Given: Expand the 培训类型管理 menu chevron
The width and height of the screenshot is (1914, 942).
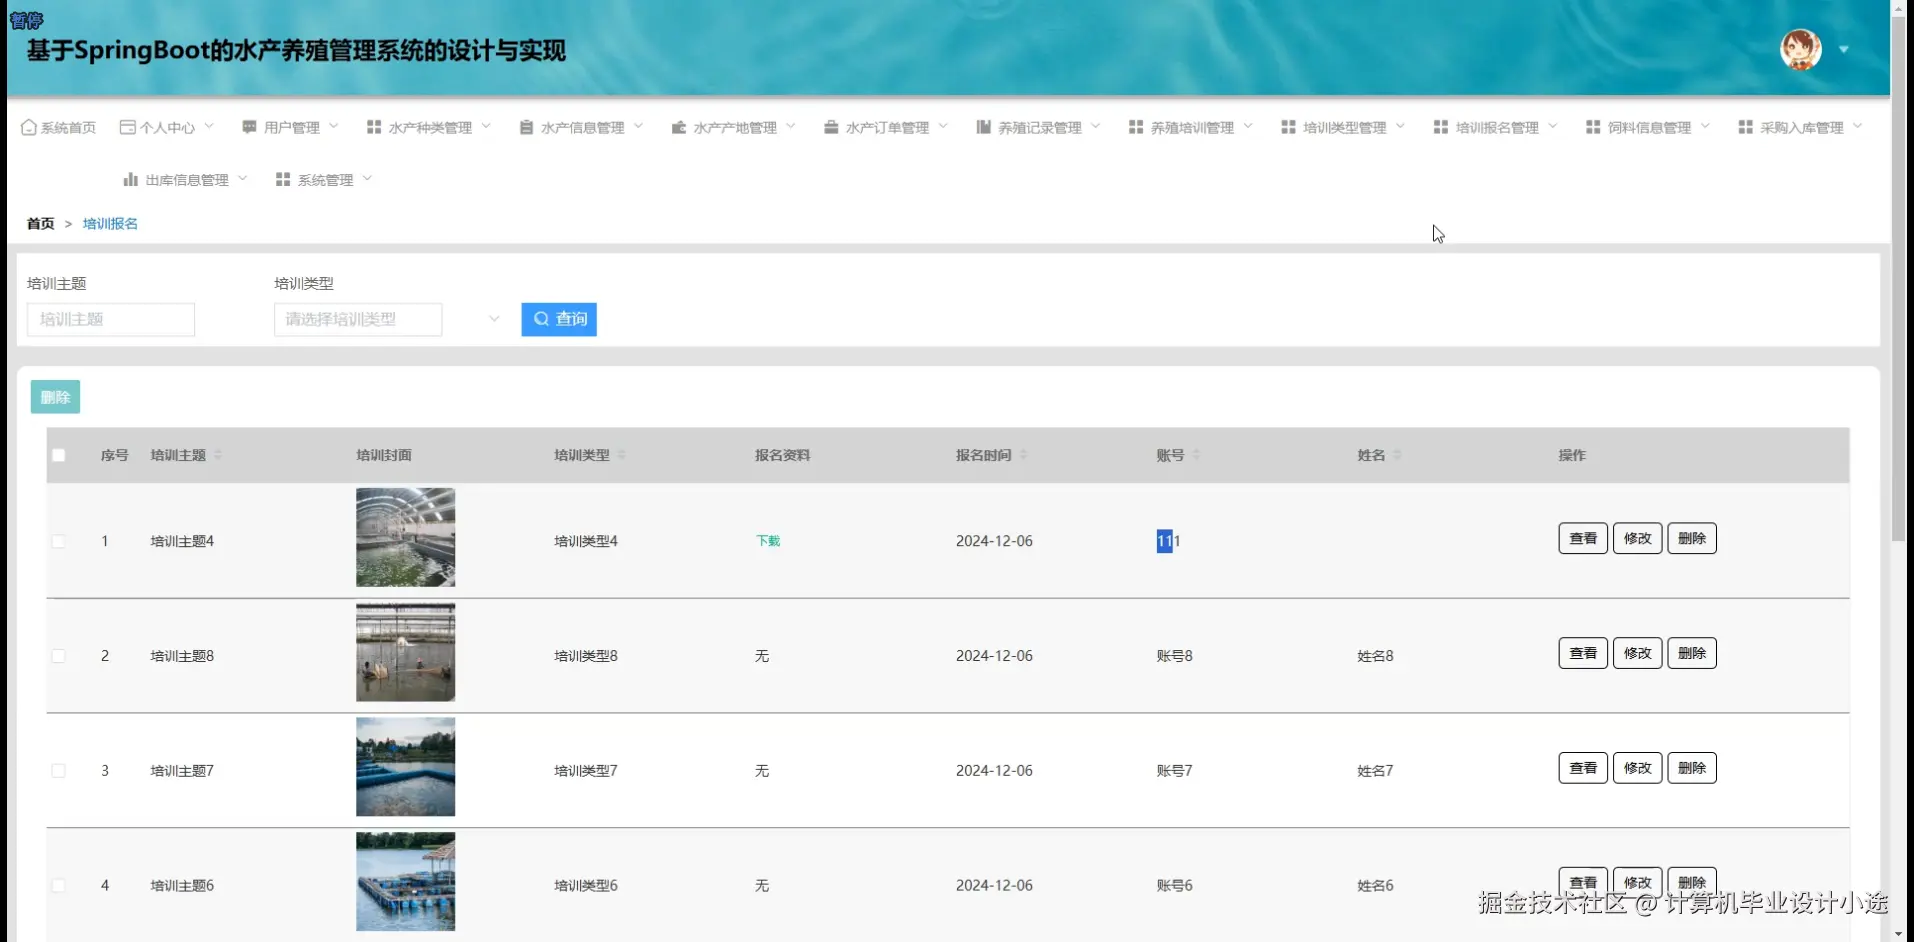Looking at the screenshot, I should click(1401, 126).
